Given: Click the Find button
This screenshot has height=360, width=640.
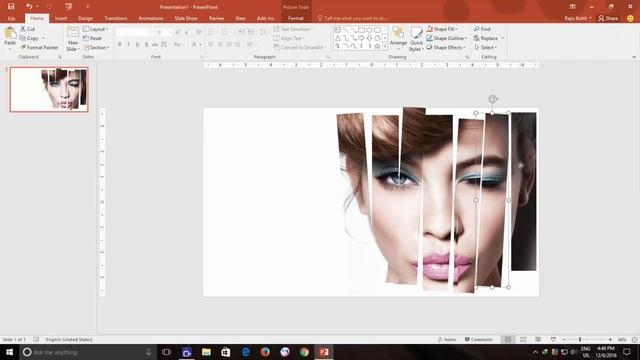Looking at the screenshot, I should pos(482,29).
